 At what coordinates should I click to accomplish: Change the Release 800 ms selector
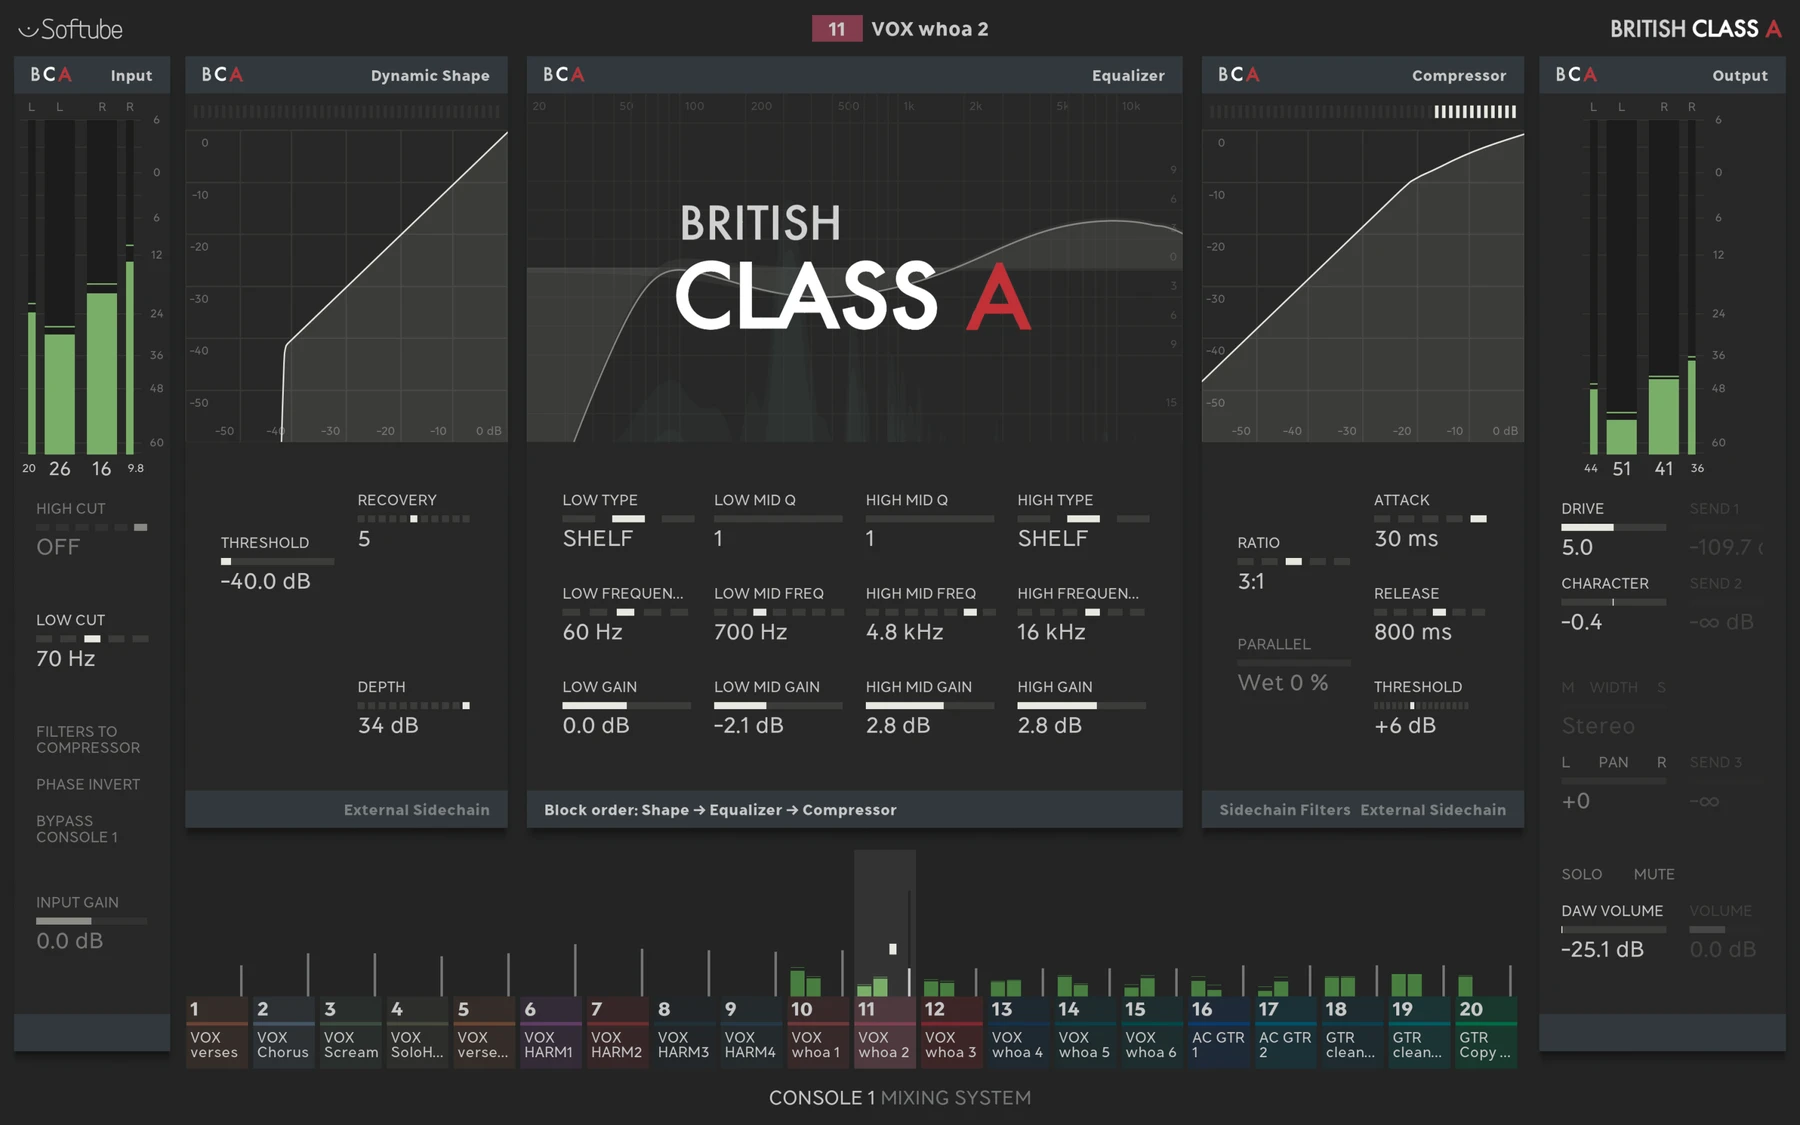1430,612
